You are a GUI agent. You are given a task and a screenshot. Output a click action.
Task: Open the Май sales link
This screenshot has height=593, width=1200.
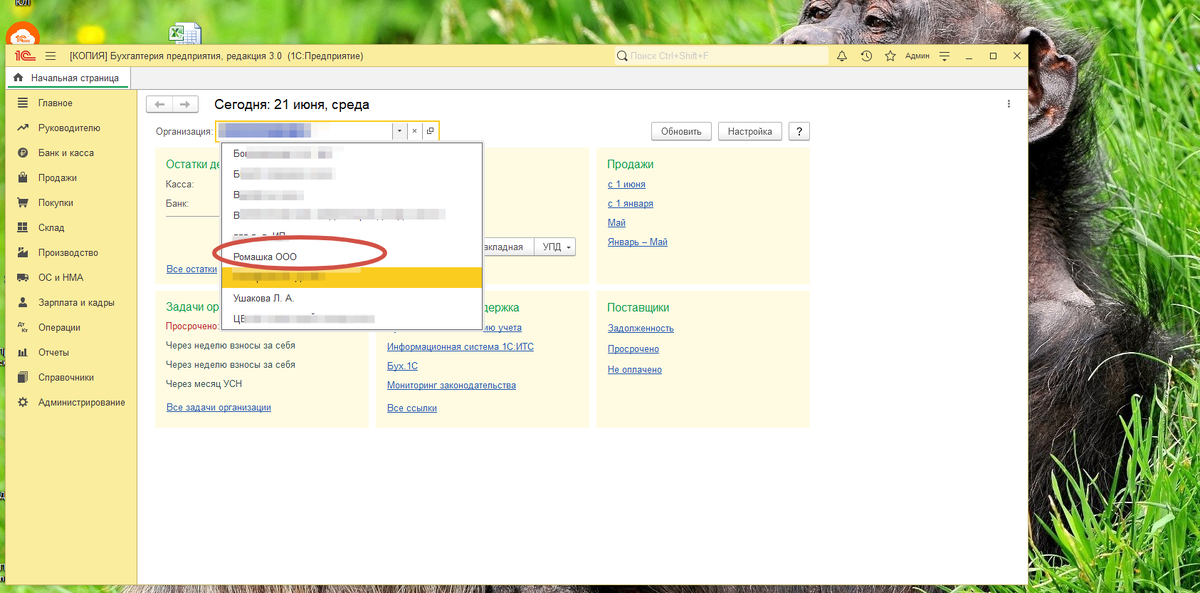[616, 222]
